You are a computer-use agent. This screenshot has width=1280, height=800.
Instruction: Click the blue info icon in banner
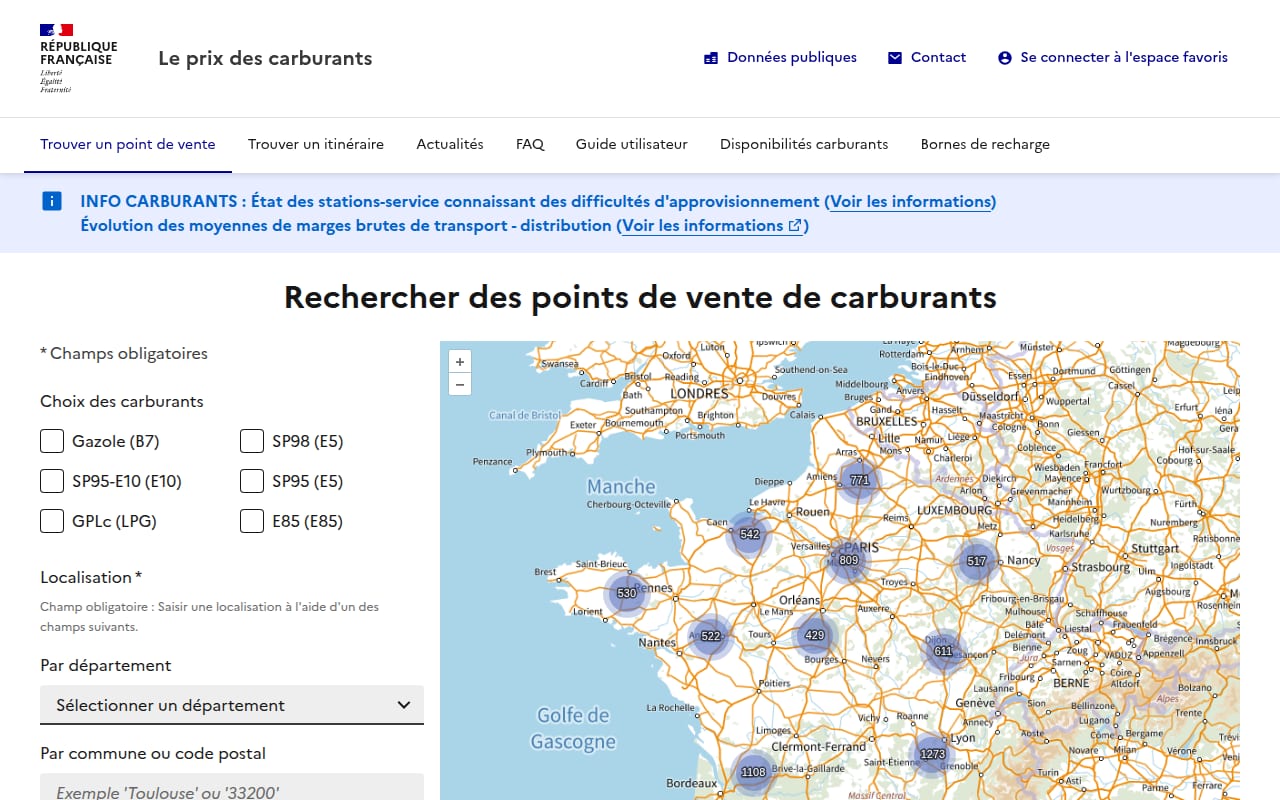(52, 201)
